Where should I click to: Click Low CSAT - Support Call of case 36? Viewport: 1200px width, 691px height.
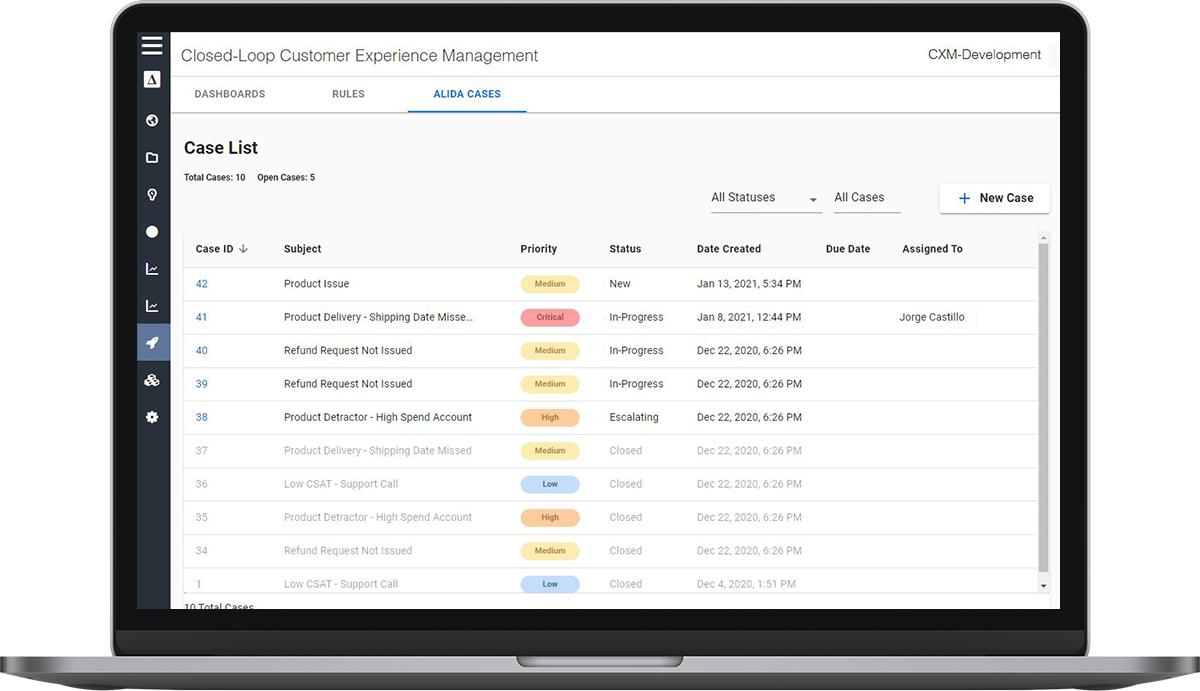point(341,484)
